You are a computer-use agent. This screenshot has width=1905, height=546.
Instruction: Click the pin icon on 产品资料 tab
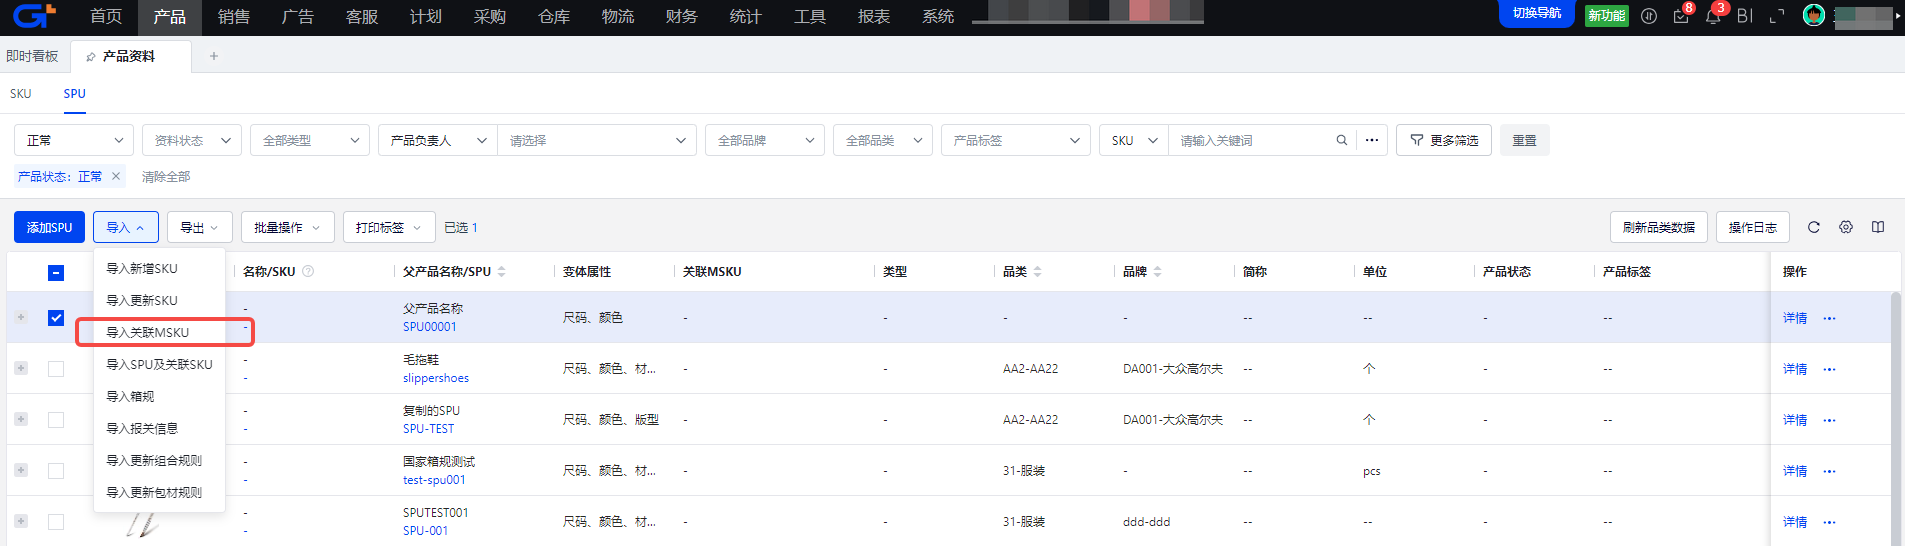91,56
